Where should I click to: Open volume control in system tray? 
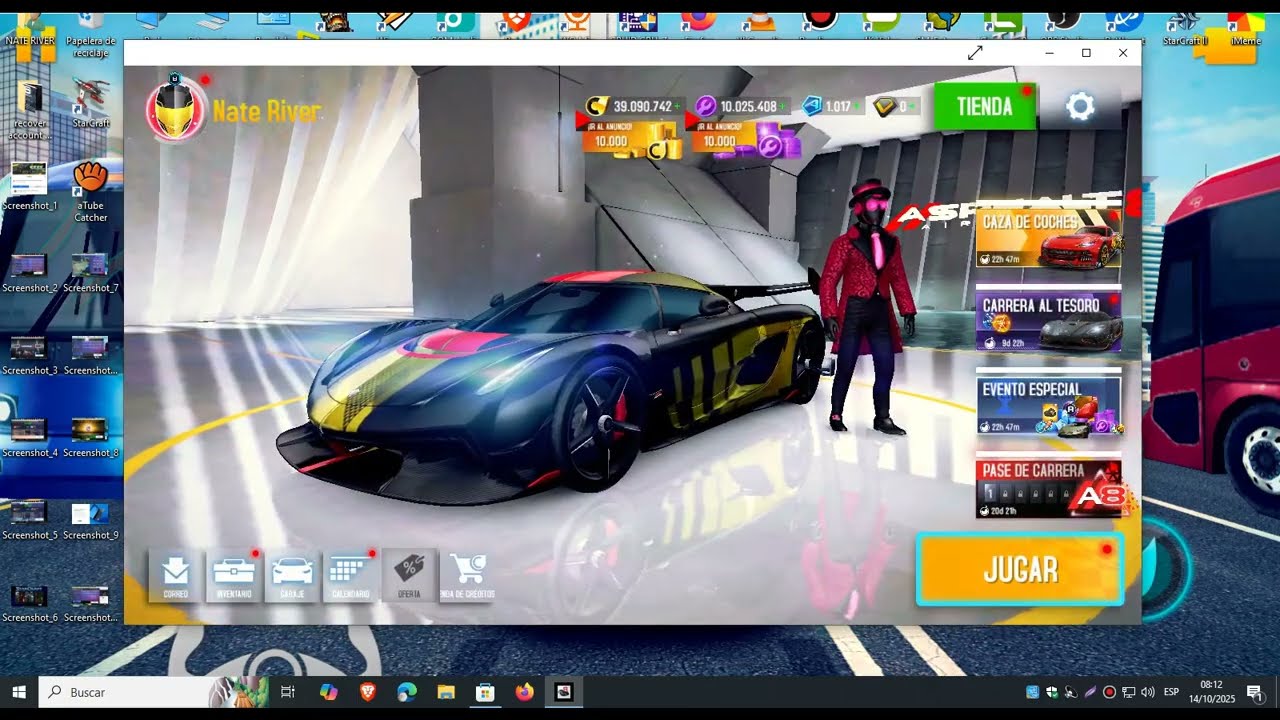(1147, 692)
